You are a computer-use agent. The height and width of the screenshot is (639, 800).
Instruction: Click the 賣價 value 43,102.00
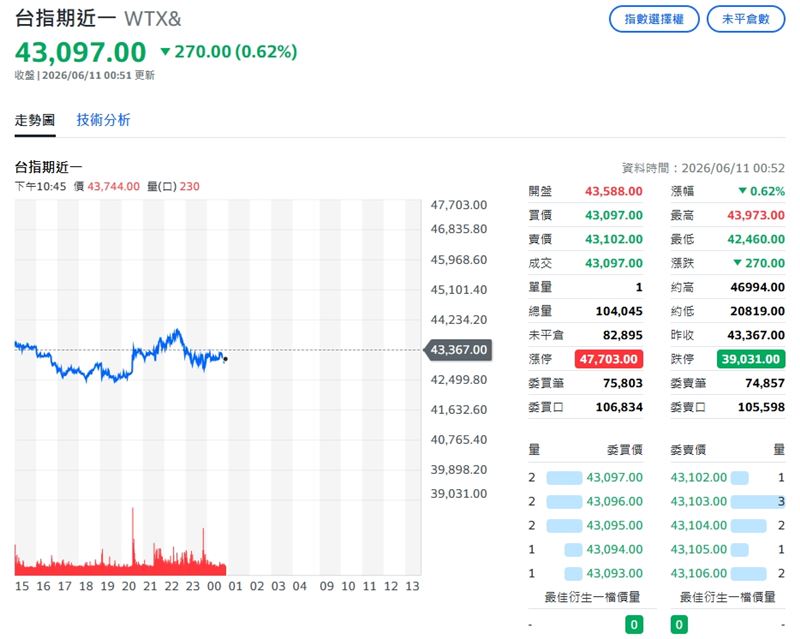click(x=613, y=239)
